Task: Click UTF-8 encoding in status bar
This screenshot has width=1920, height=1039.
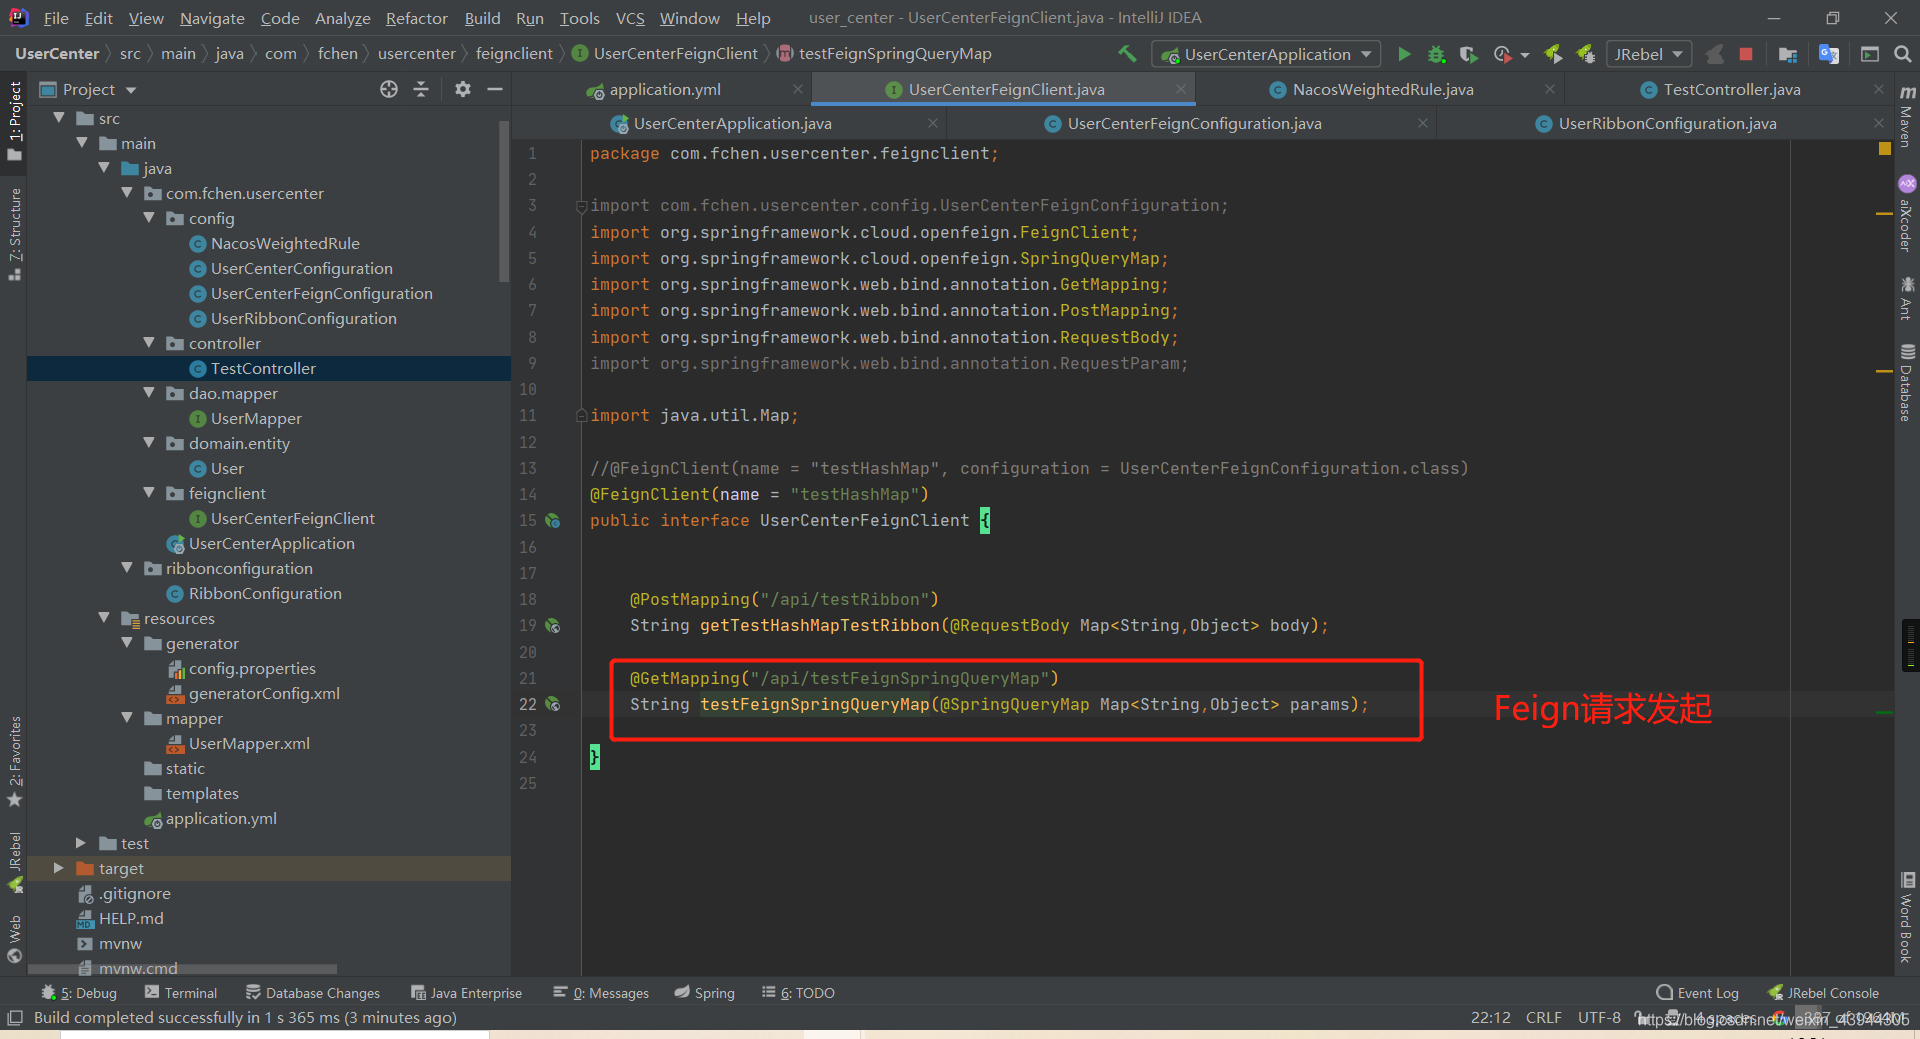Action: pyautogui.click(x=1599, y=1017)
